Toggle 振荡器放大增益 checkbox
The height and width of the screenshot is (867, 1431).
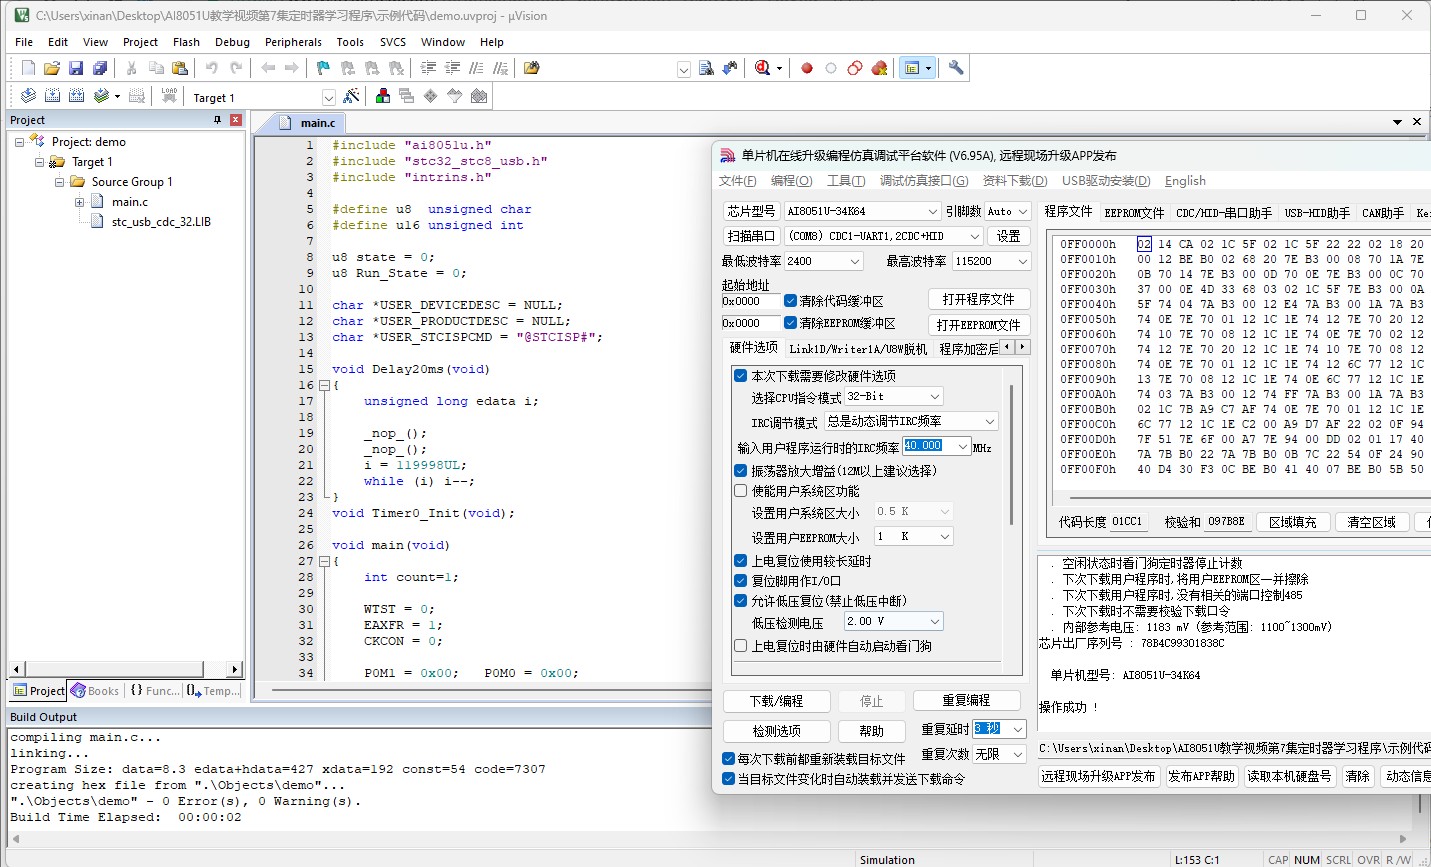click(741, 471)
